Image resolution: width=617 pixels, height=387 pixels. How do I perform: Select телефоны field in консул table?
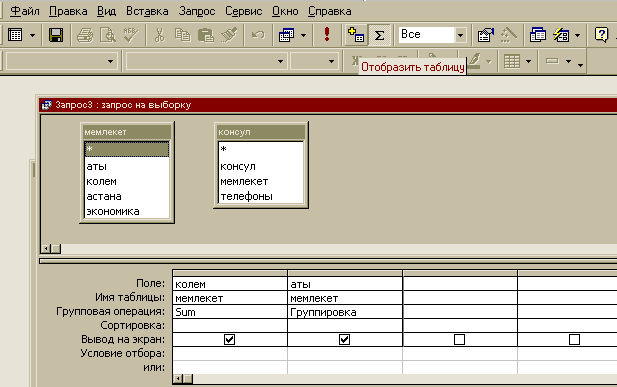(261, 196)
